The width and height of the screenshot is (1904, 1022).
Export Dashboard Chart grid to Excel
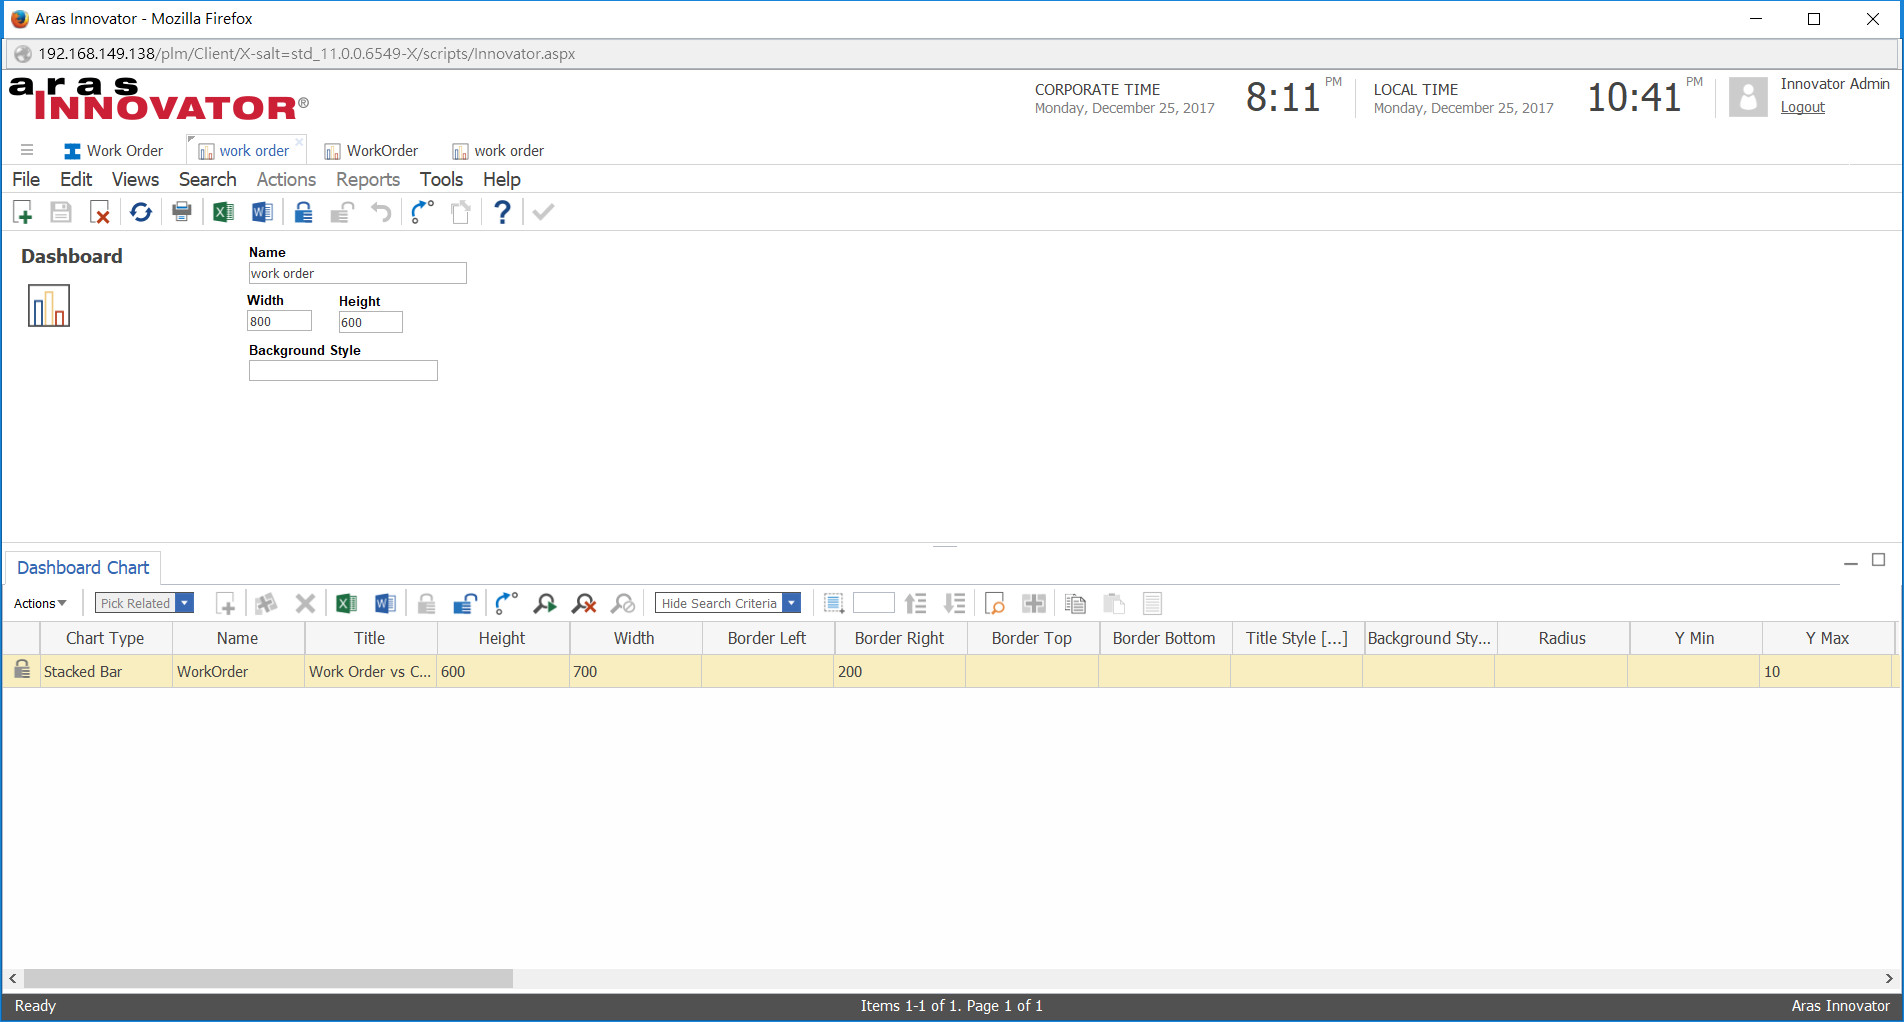346,603
